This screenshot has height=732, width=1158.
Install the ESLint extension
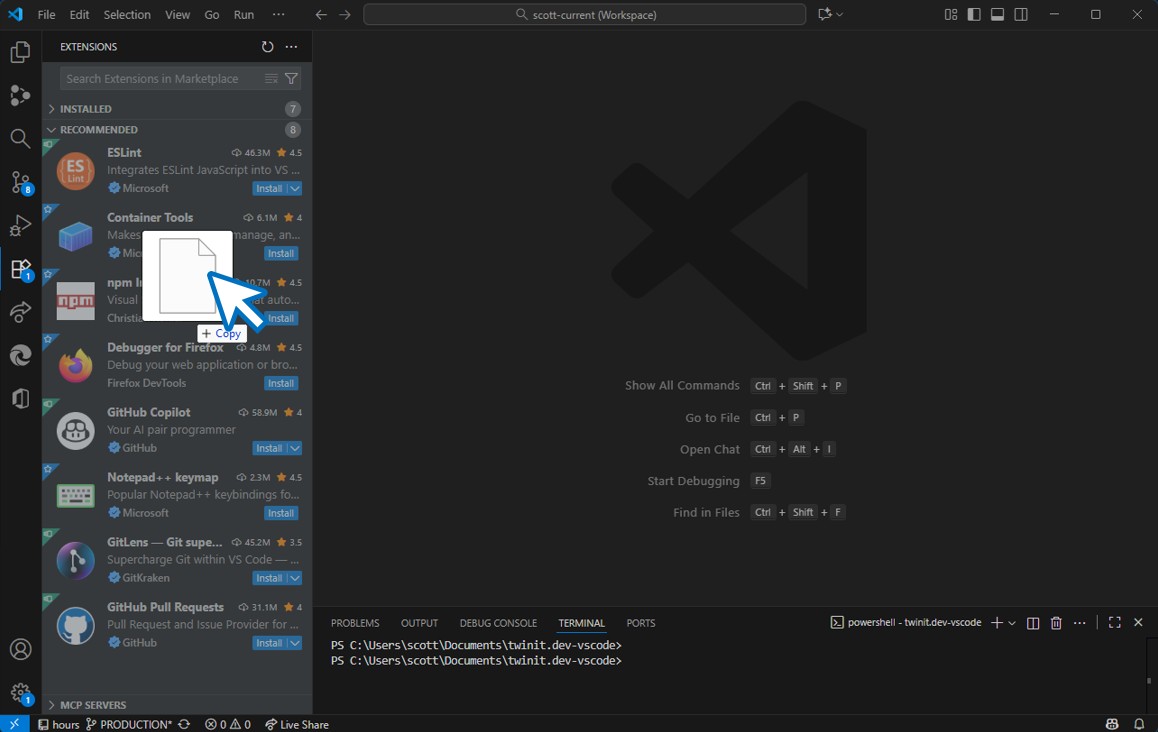[x=270, y=188]
